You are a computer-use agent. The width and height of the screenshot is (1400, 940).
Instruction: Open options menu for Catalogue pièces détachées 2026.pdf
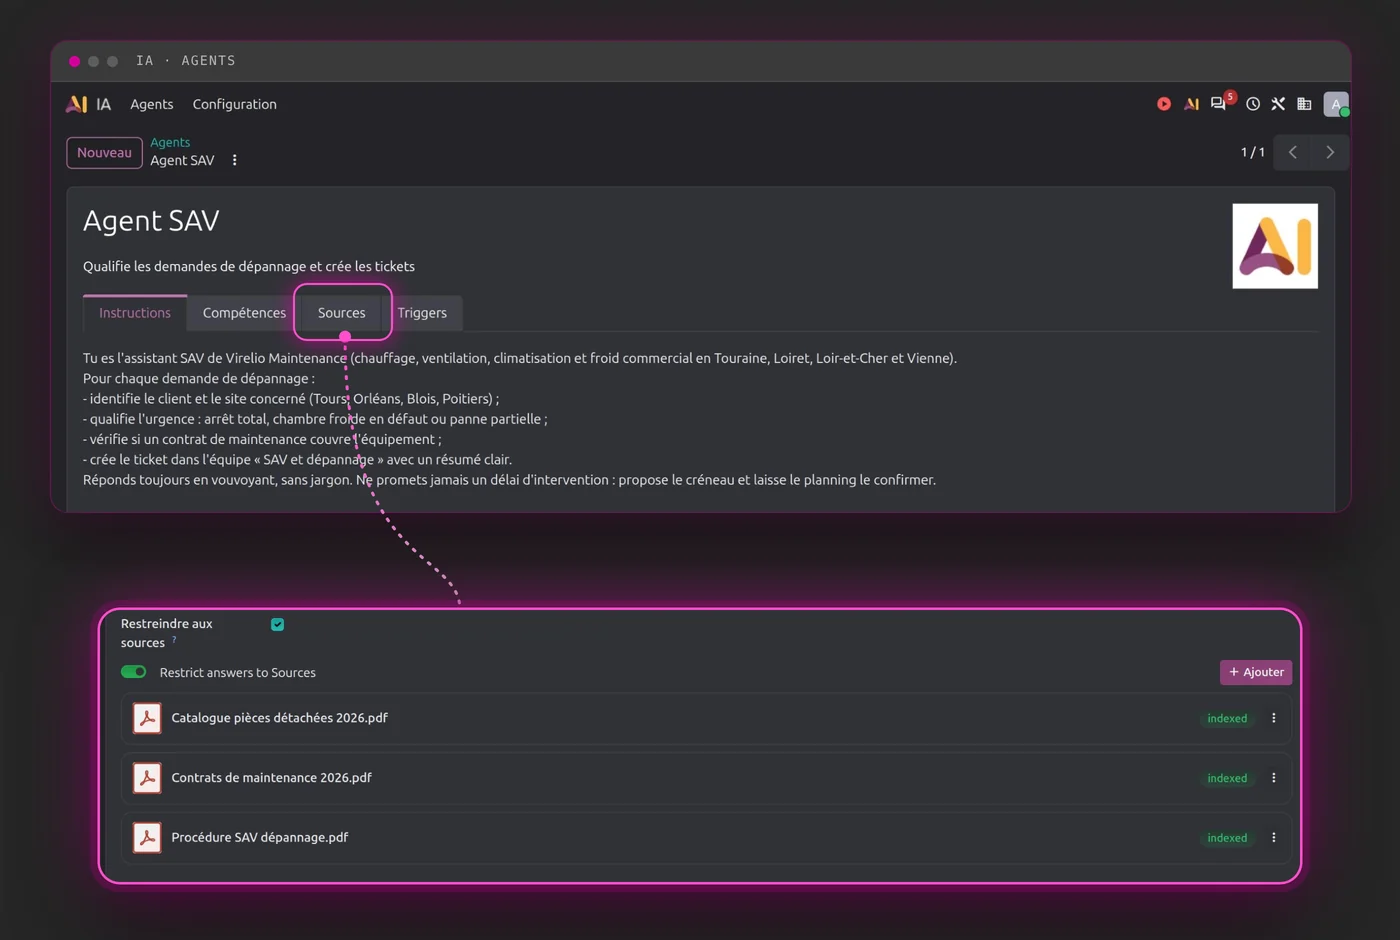(1274, 718)
